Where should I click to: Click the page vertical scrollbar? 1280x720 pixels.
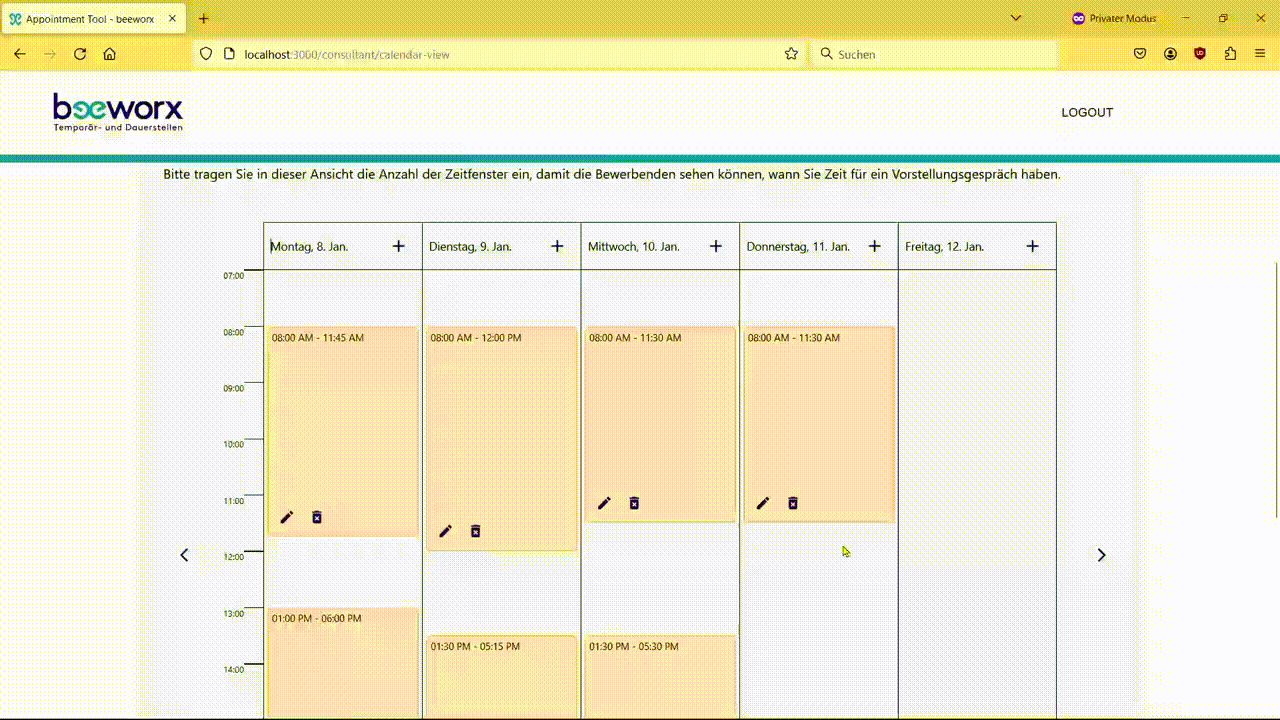tap(1275, 390)
